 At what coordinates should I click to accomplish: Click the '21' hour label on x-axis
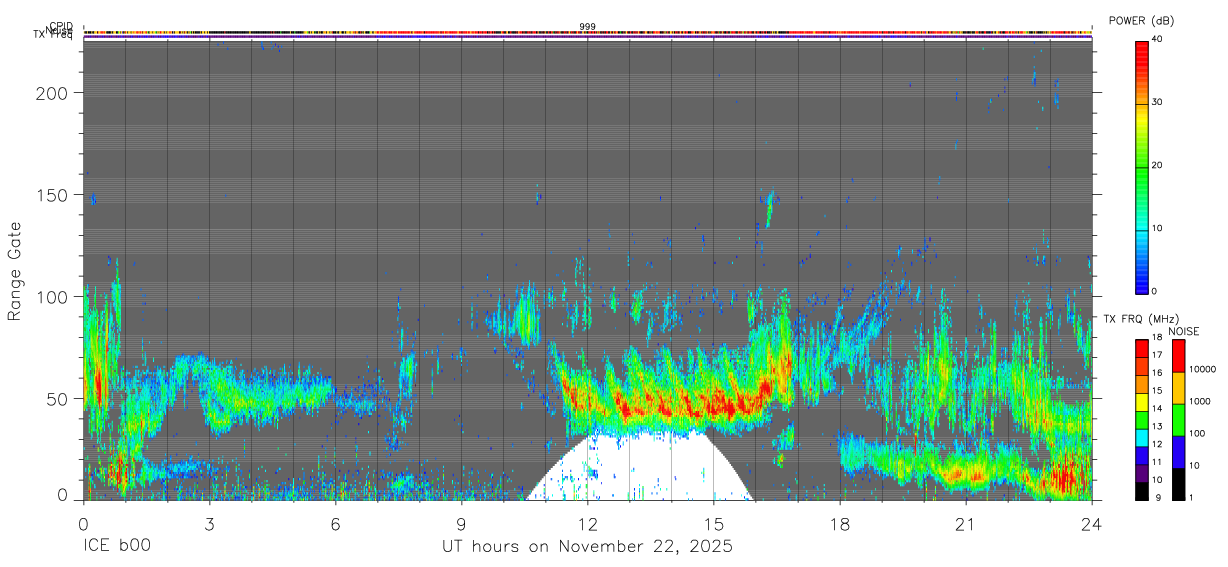pos(966,524)
